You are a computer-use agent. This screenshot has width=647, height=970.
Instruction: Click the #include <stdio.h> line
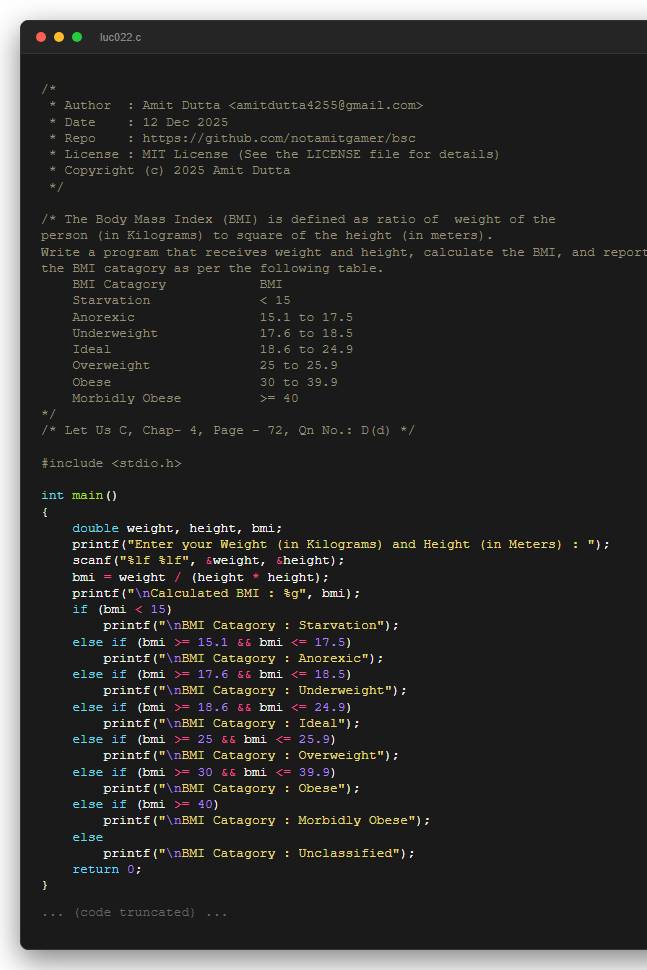111,463
